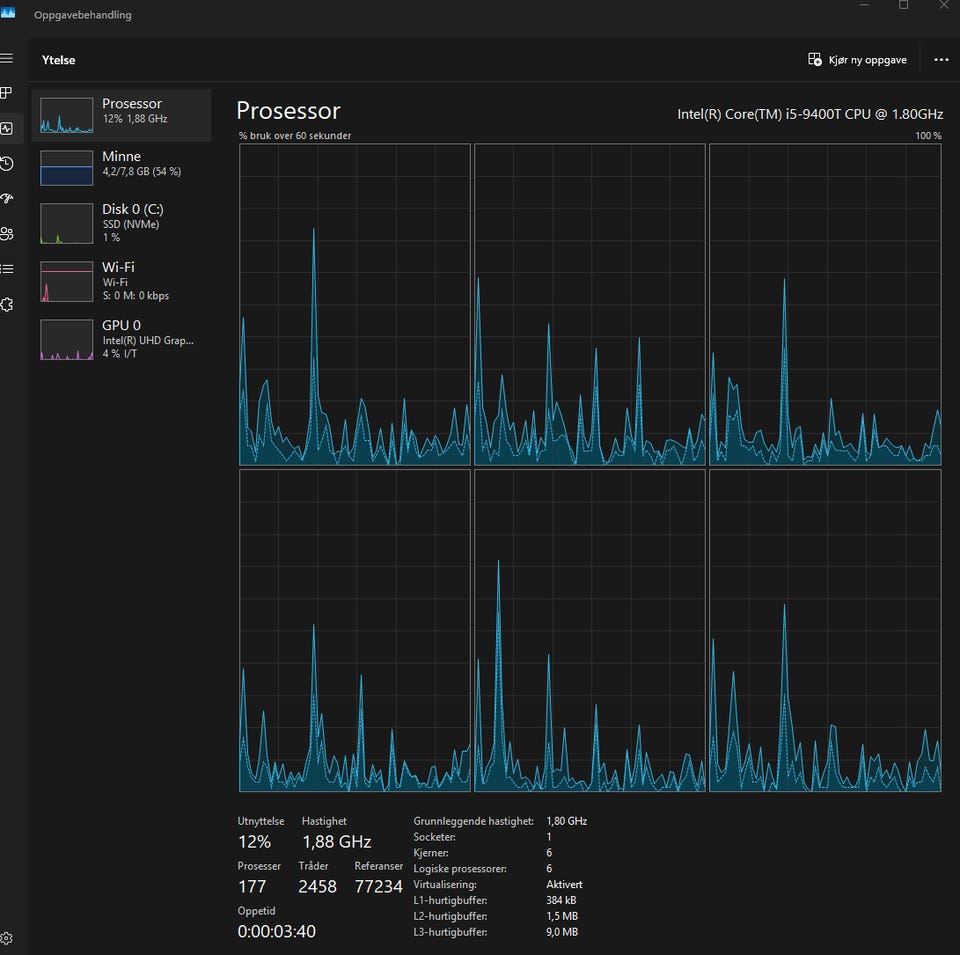Image resolution: width=960 pixels, height=955 pixels.
Task: Click the Intel(R) Core(TM) i5-9400T CPU name
Action: coord(810,114)
